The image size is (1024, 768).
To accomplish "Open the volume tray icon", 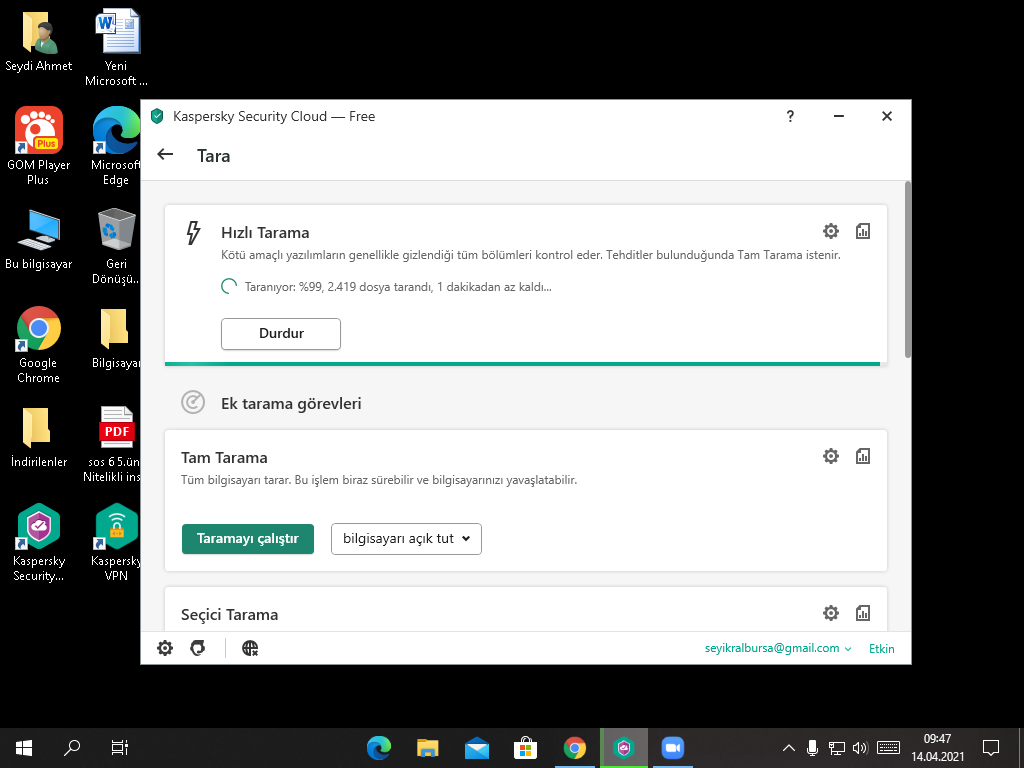I will [860, 748].
